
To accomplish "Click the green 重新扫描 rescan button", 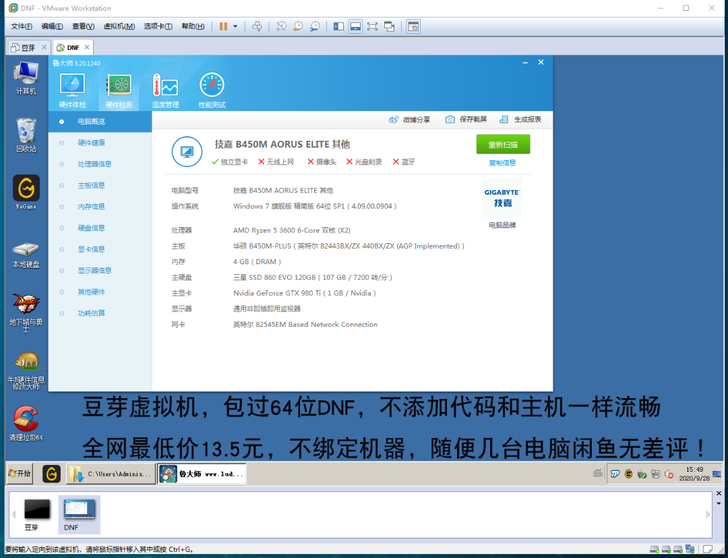I will click(x=503, y=144).
